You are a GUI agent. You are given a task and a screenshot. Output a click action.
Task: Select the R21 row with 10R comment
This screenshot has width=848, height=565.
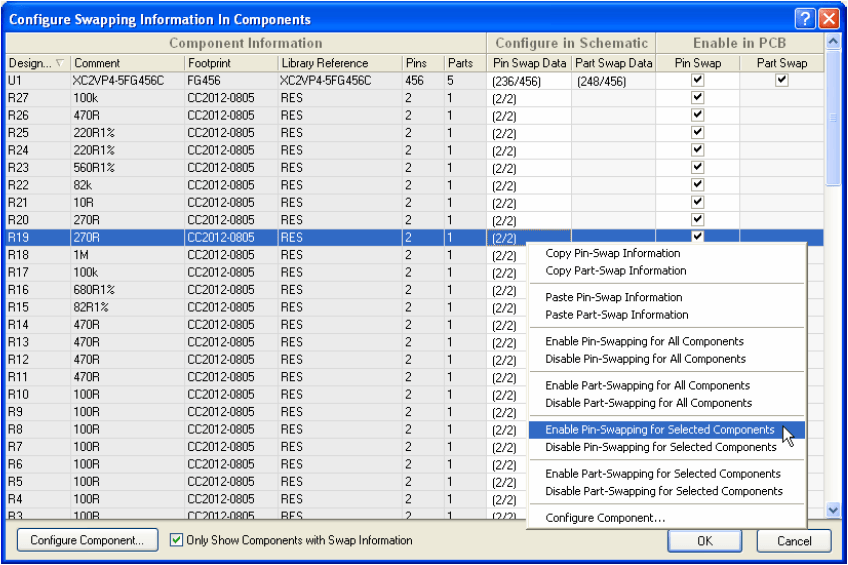click(415, 202)
